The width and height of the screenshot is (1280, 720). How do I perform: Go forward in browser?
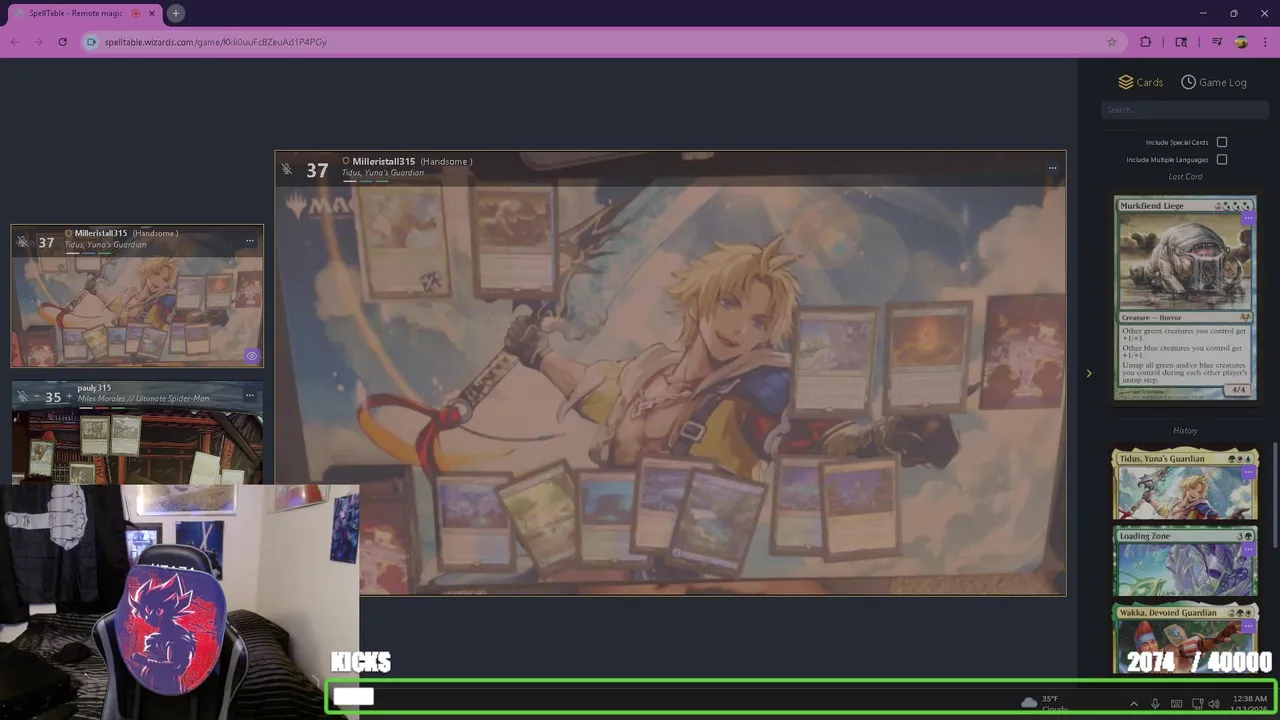click(x=38, y=42)
